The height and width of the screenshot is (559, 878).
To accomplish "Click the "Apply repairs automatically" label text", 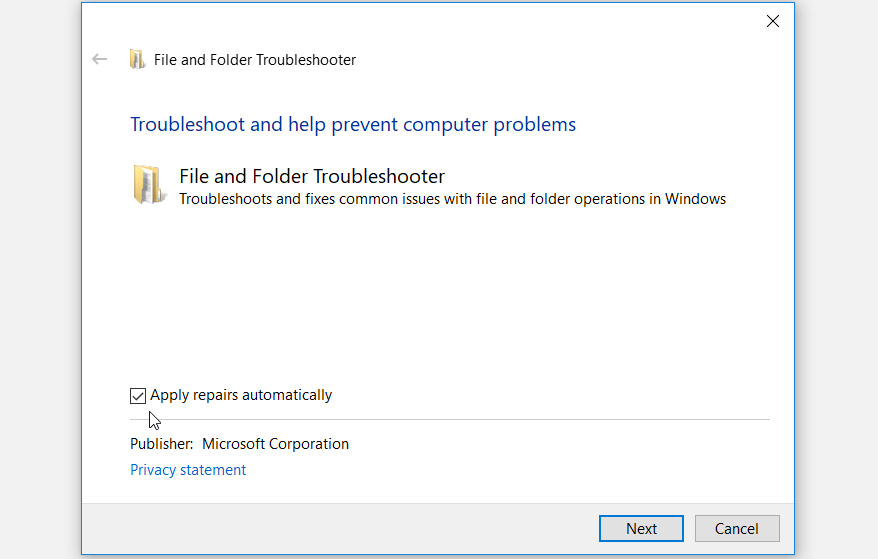I will [241, 395].
